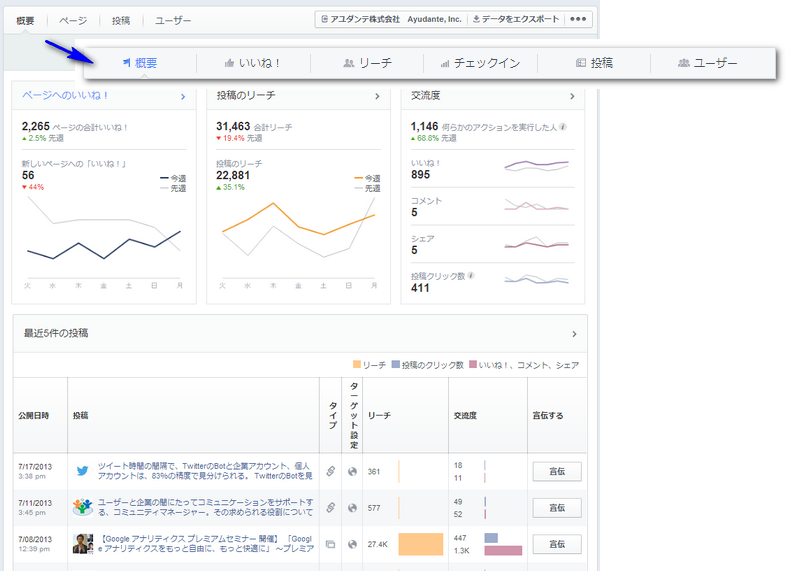This screenshot has height=571, width=800.
Task: Select 概要 in the enlarged tab bar
Action: [x=140, y=63]
